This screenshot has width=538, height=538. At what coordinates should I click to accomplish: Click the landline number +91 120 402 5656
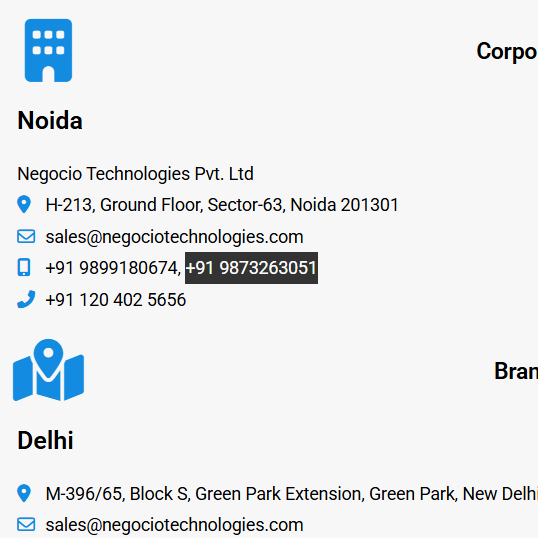pos(116,300)
